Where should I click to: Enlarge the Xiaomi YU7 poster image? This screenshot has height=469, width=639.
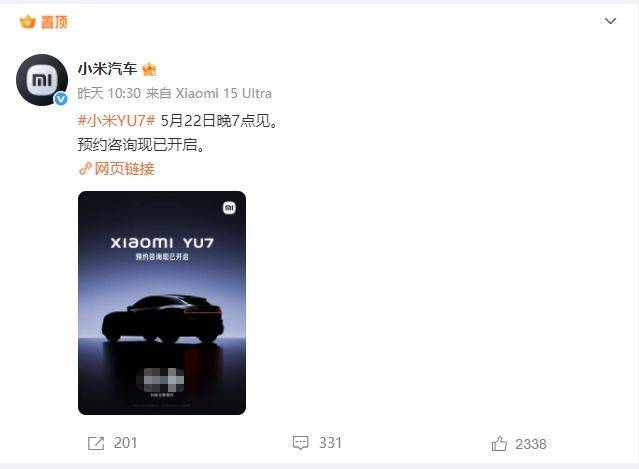click(162, 303)
